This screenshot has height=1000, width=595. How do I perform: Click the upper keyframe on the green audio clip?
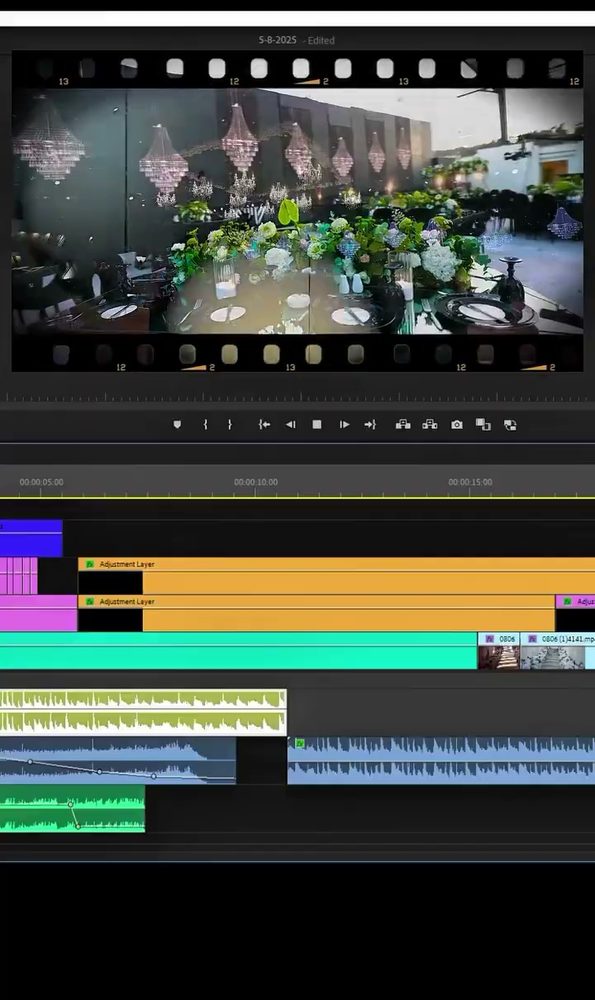tap(70, 804)
